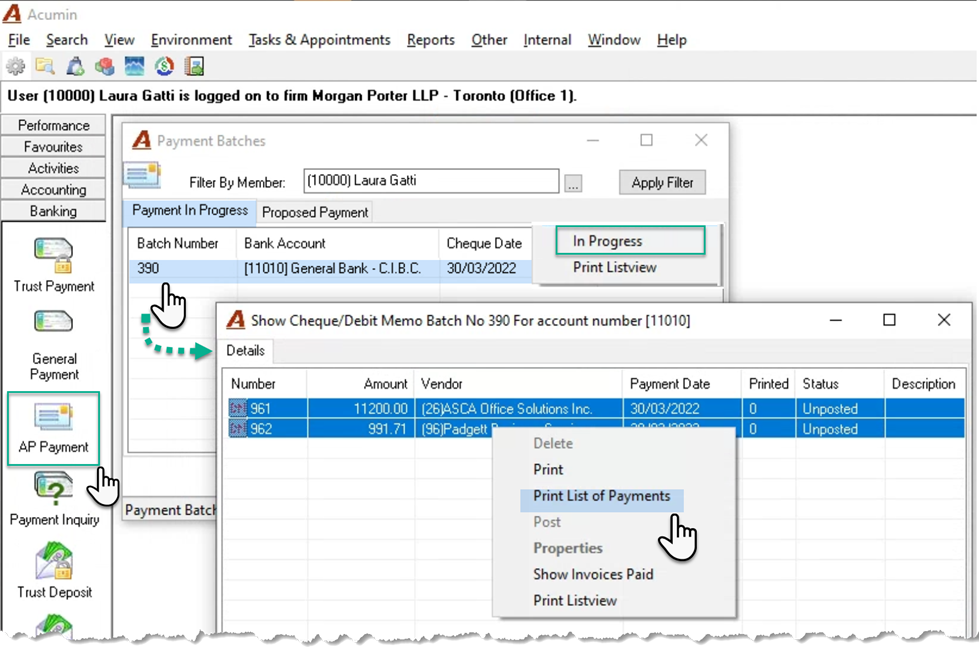
Task: Open Trust Deposit from the sidebar
Action: pyautogui.click(x=54, y=570)
